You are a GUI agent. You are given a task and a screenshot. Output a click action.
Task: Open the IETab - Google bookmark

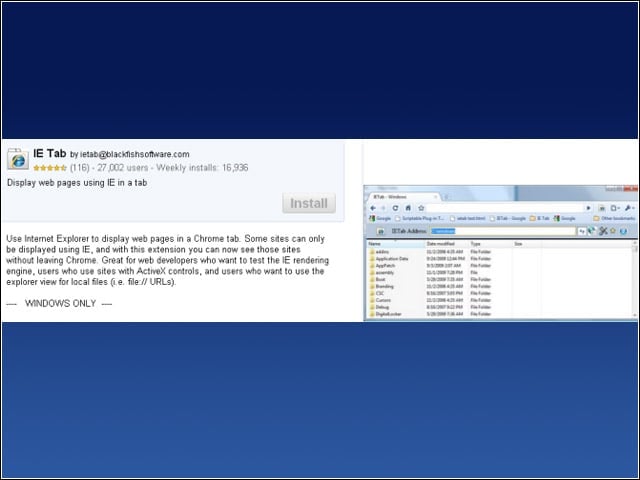[x=508, y=218]
